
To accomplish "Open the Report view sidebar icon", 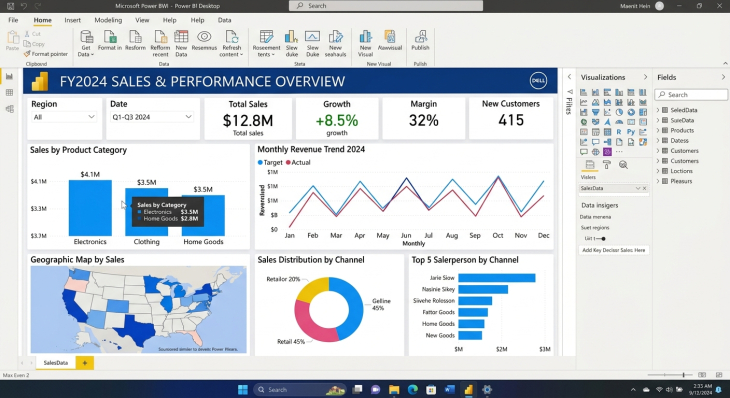I will point(9,76).
